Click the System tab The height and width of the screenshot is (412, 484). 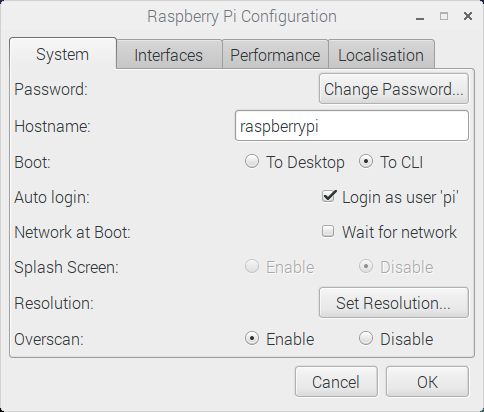63,54
